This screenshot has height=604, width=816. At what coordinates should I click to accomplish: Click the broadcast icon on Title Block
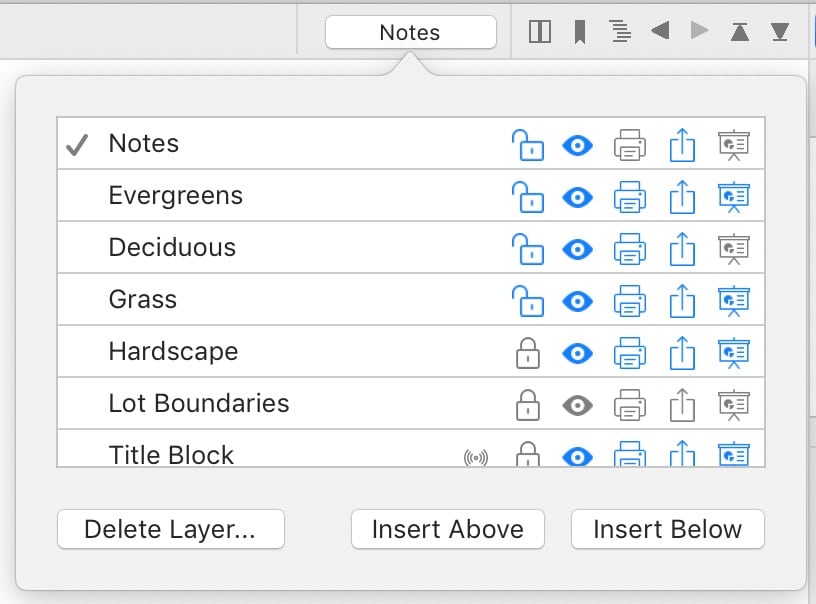coord(476,457)
